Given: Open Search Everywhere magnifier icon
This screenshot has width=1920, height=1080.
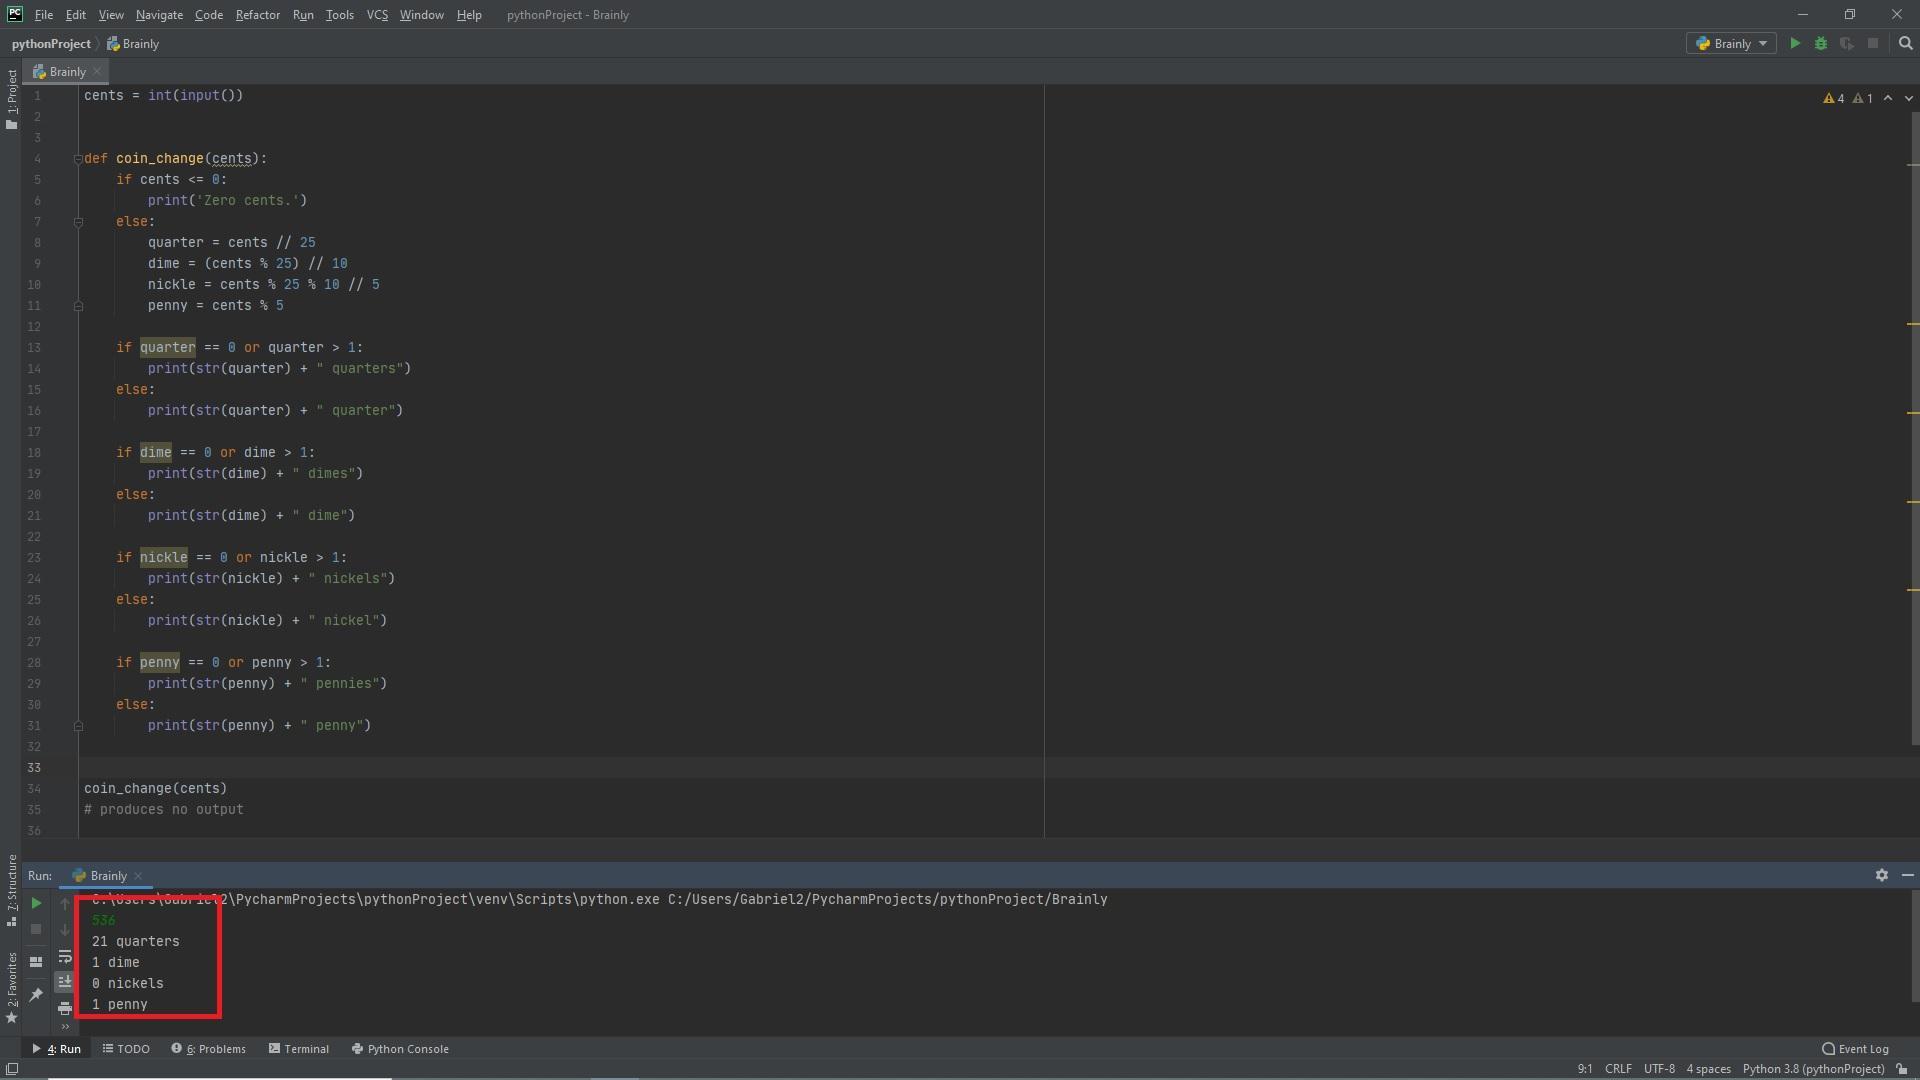Looking at the screenshot, I should tap(1905, 43).
